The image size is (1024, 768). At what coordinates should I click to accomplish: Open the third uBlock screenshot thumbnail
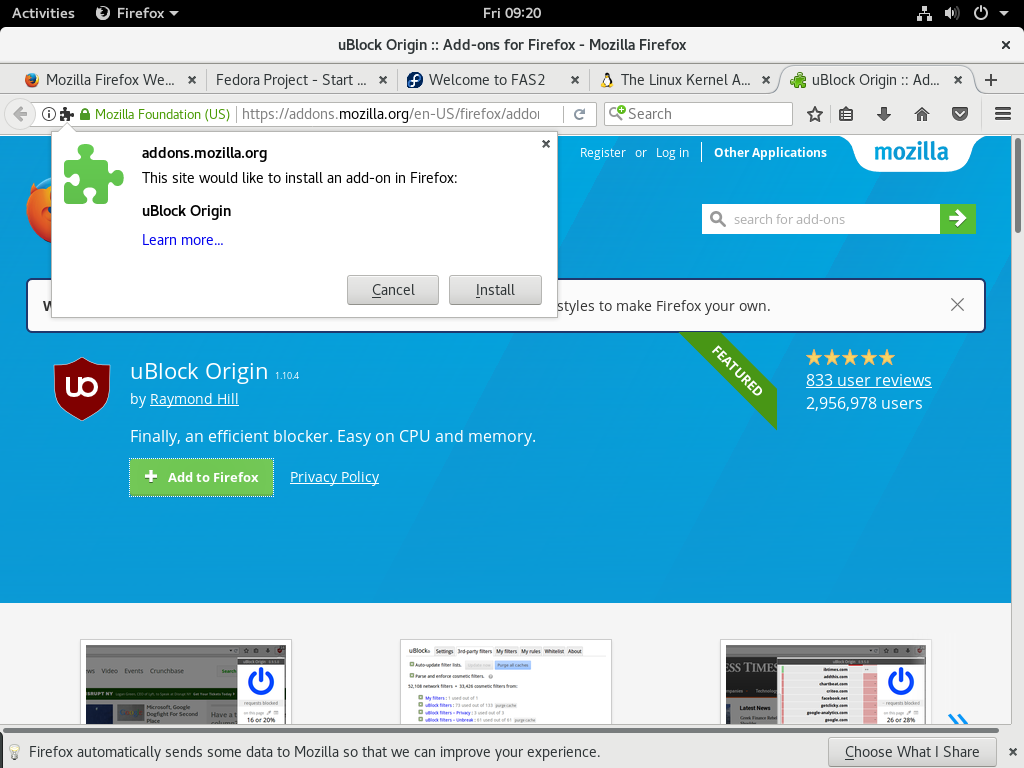(826, 682)
